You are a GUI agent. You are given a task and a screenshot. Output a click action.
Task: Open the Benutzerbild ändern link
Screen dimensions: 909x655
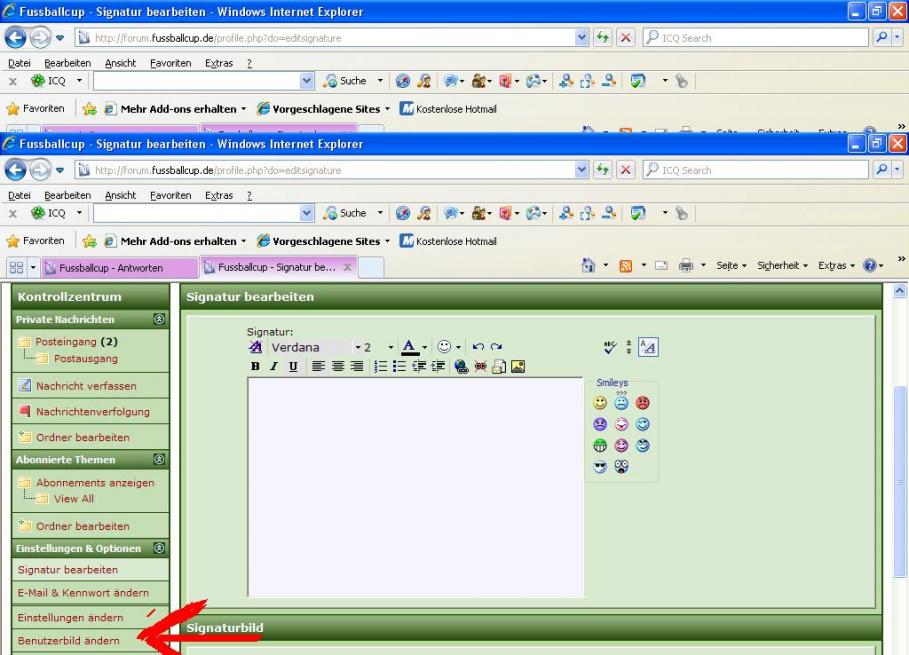(68, 641)
